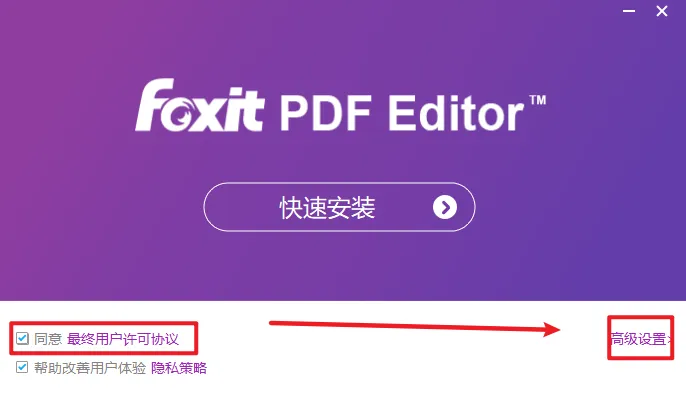Open the 隐私策略 privacy policy link
686x401 pixels.
[179, 368]
